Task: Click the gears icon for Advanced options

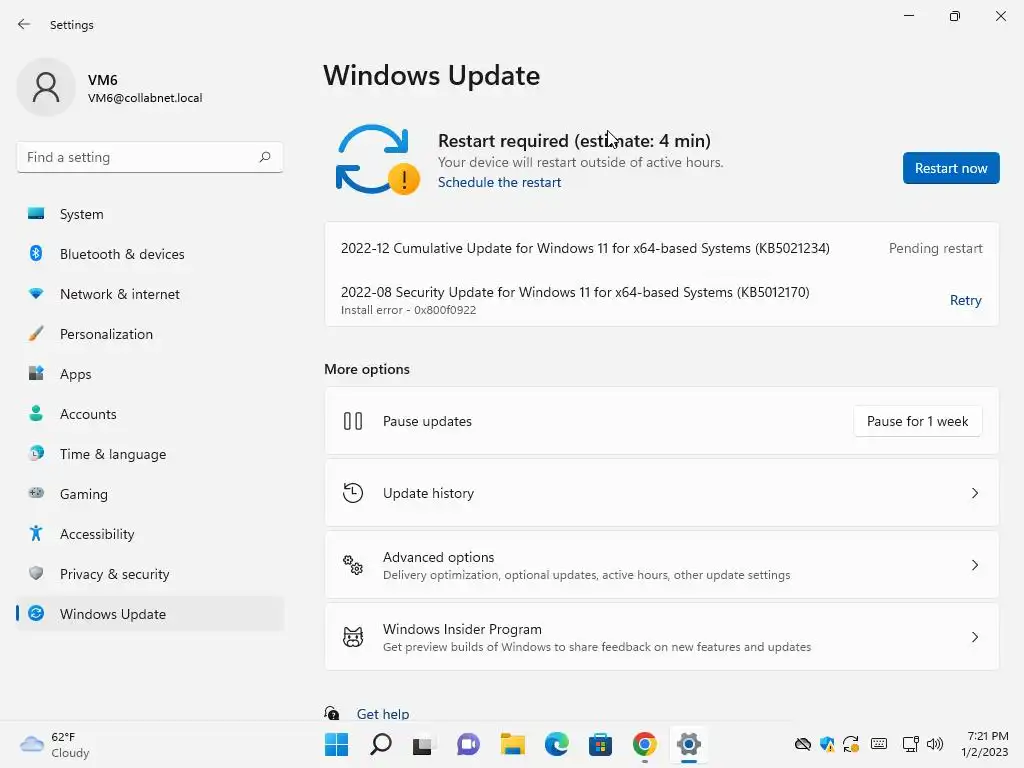Action: pyautogui.click(x=353, y=565)
